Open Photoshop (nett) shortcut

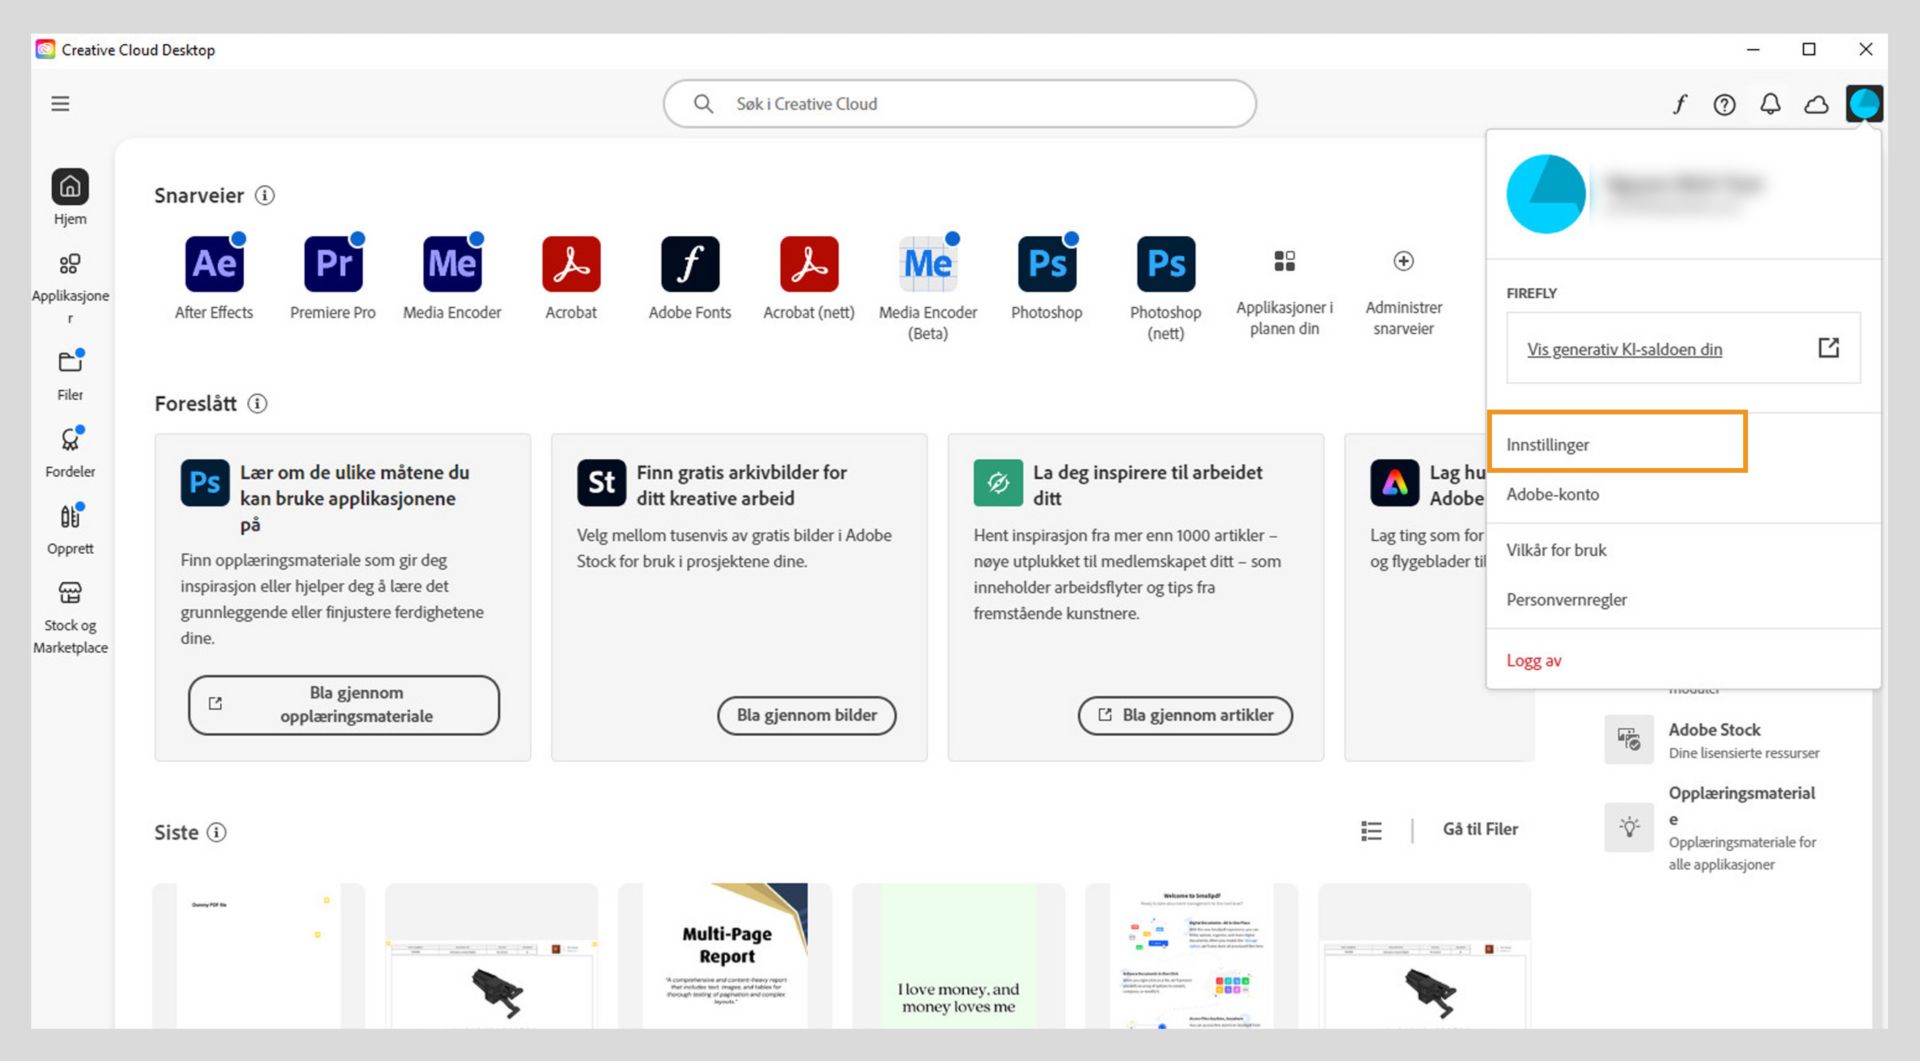[x=1166, y=264]
